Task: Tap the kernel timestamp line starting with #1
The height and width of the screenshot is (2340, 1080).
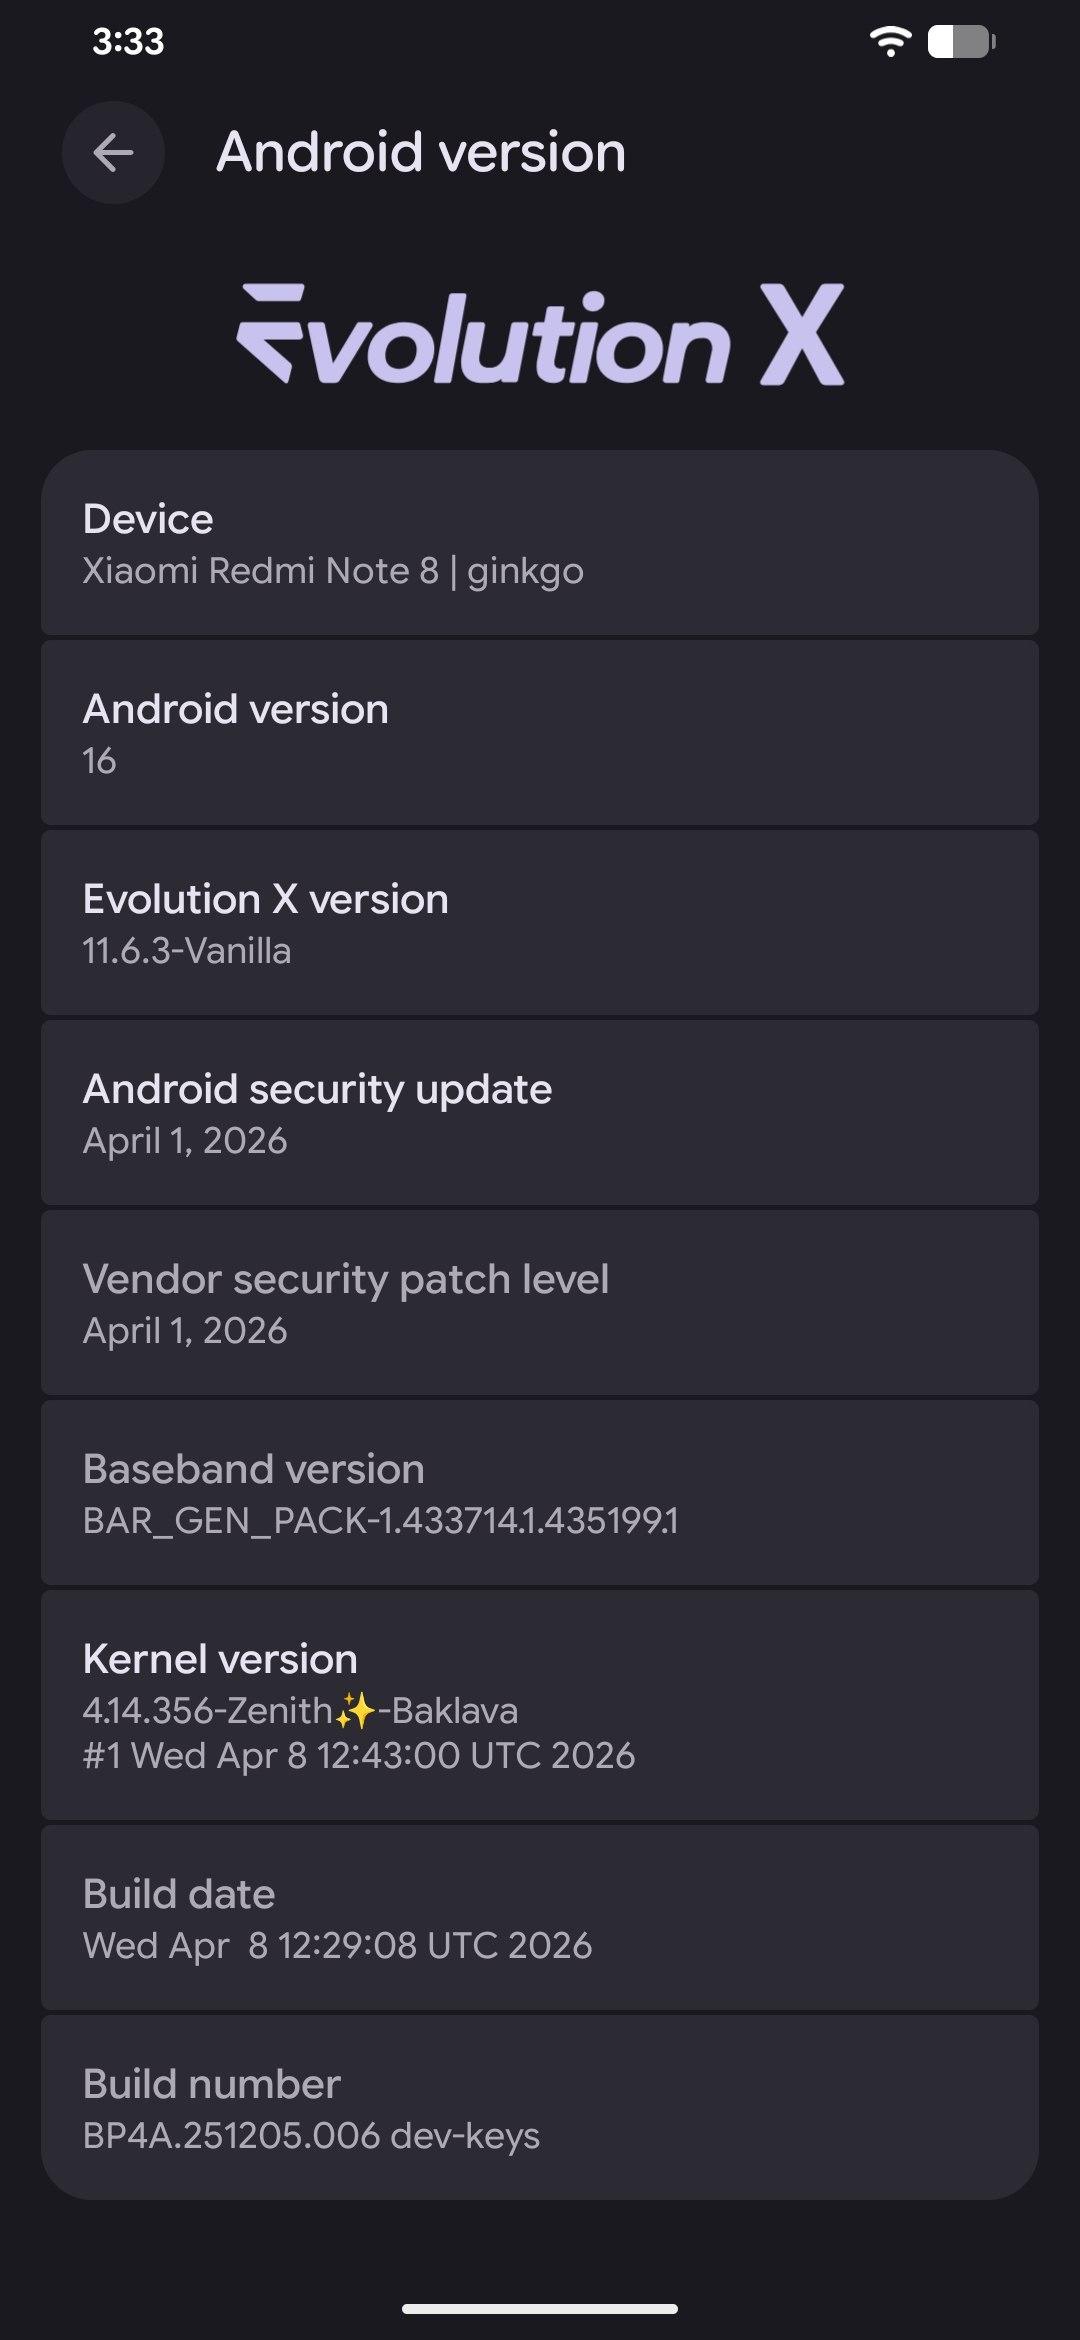Action: point(358,1756)
